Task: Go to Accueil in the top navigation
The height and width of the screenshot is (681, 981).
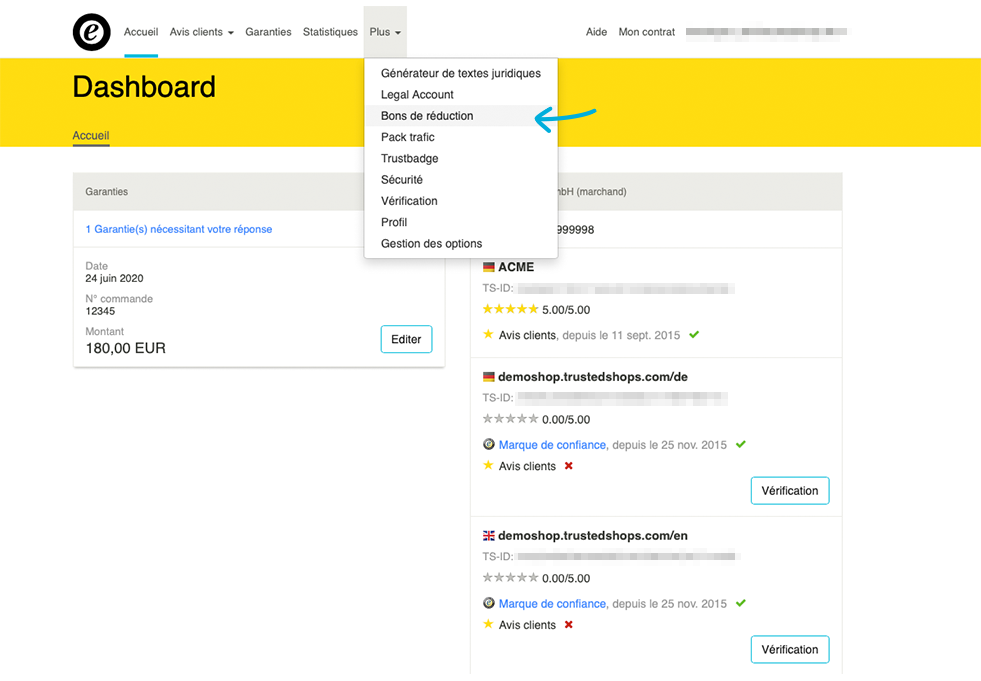Action: 141,32
